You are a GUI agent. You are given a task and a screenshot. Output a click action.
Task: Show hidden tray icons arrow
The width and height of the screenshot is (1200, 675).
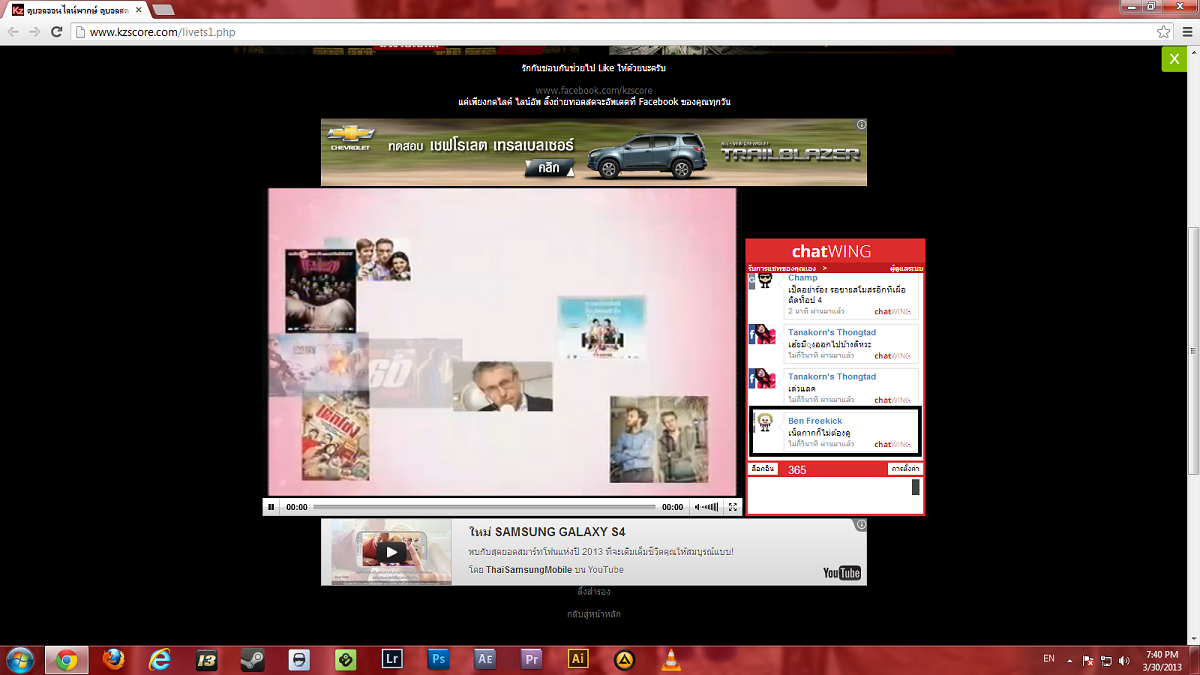click(x=1070, y=660)
